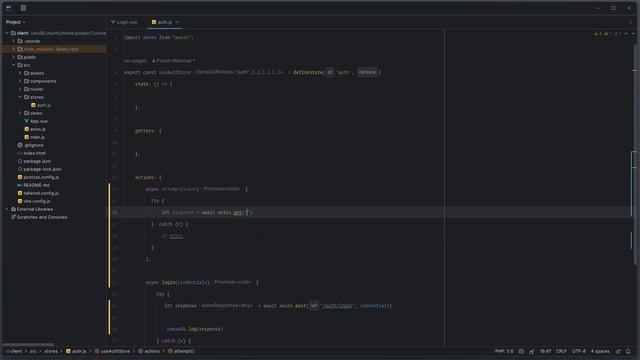640x360 pixels.
Task: Collapse the client project root folder
Action: pos(7,33)
